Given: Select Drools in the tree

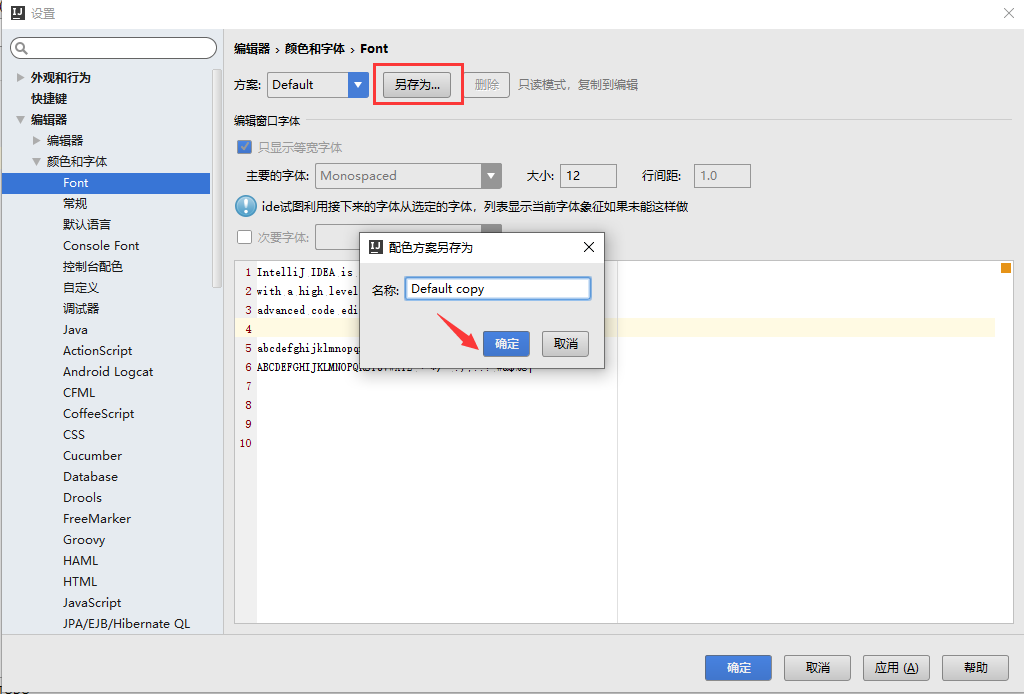Looking at the screenshot, I should 82,497.
